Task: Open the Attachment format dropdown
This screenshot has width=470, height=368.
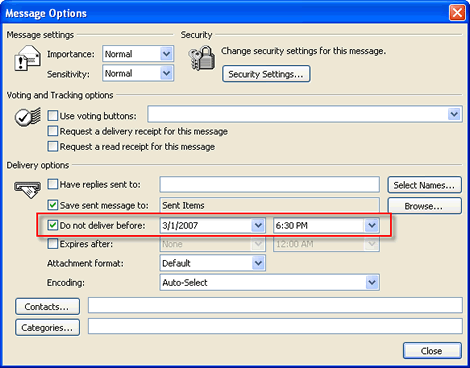Action: pyautogui.click(x=258, y=263)
